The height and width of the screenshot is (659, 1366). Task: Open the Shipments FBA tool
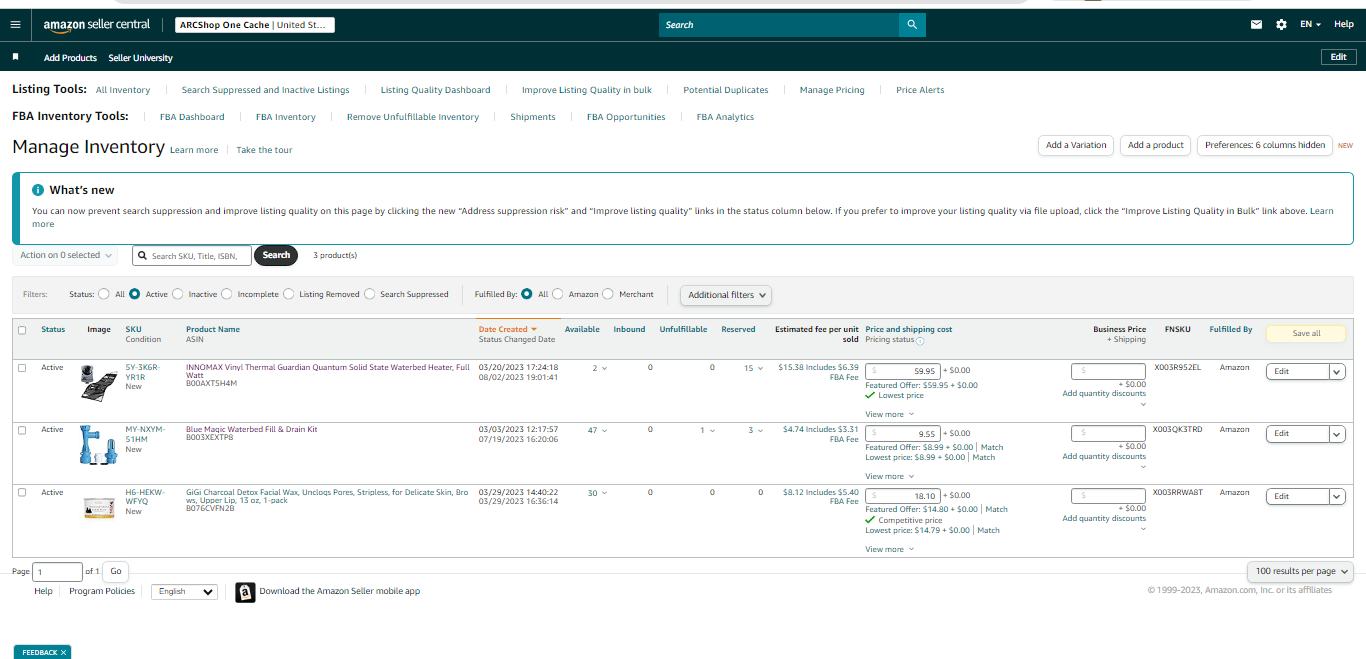pyautogui.click(x=533, y=117)
